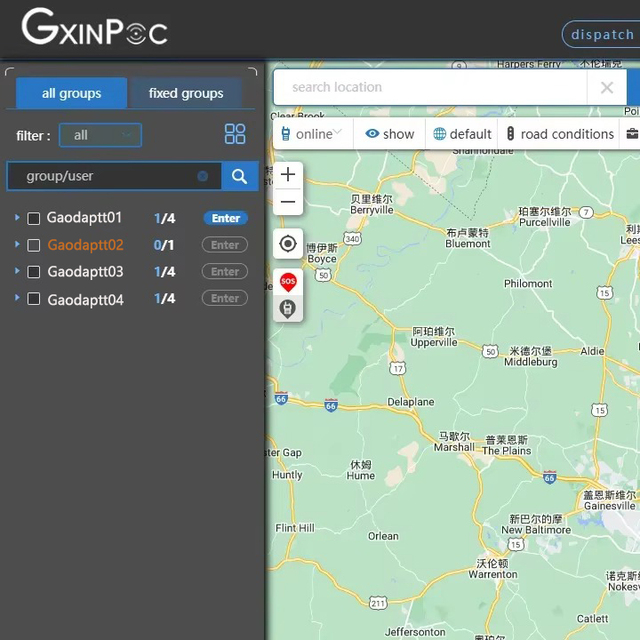Screen dimensions: 640x640
Task: Zoom in on the map
Action: pyautogui.click(x=288, y=175)
